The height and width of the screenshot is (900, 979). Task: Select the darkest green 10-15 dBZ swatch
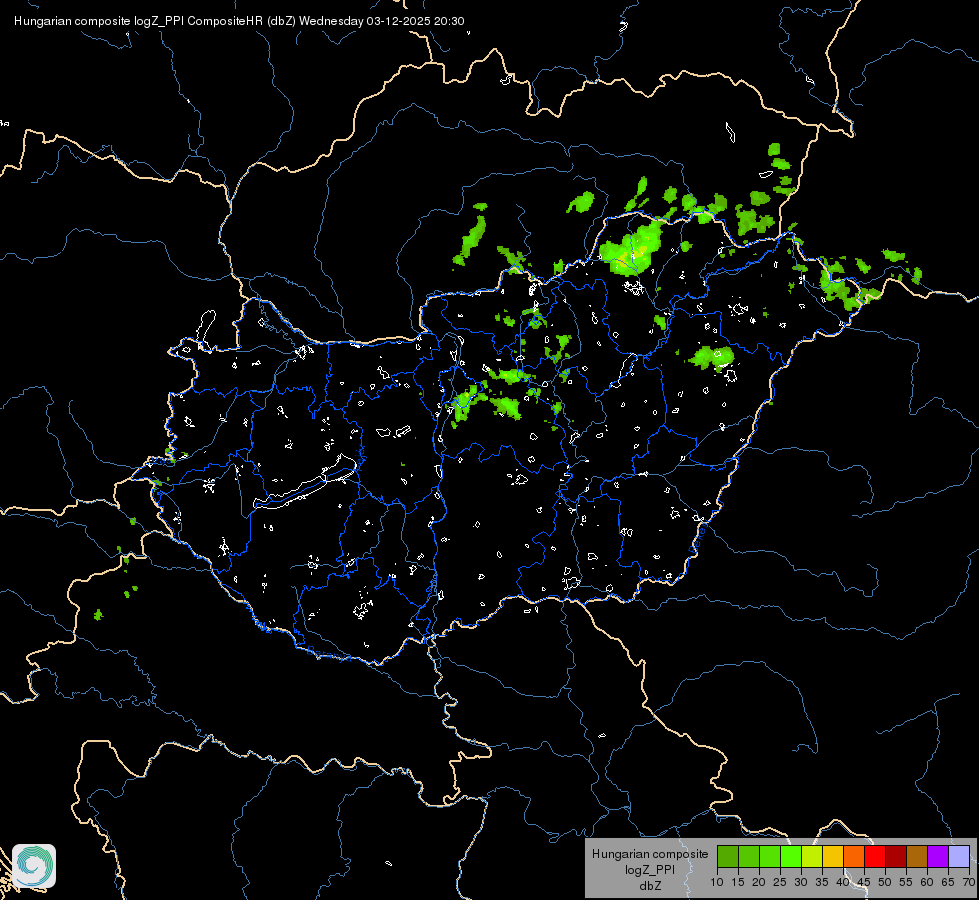[728, 856]
